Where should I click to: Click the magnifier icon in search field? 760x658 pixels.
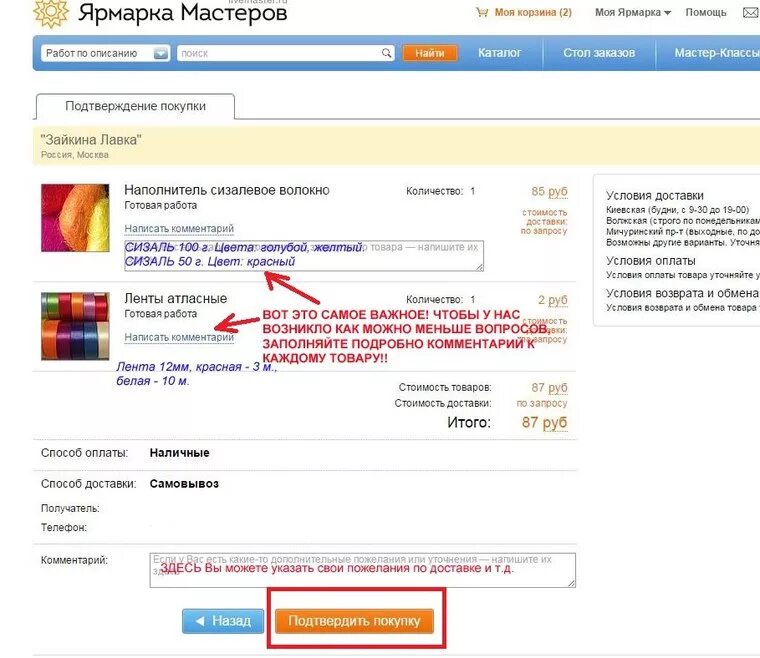click(386, 53)
